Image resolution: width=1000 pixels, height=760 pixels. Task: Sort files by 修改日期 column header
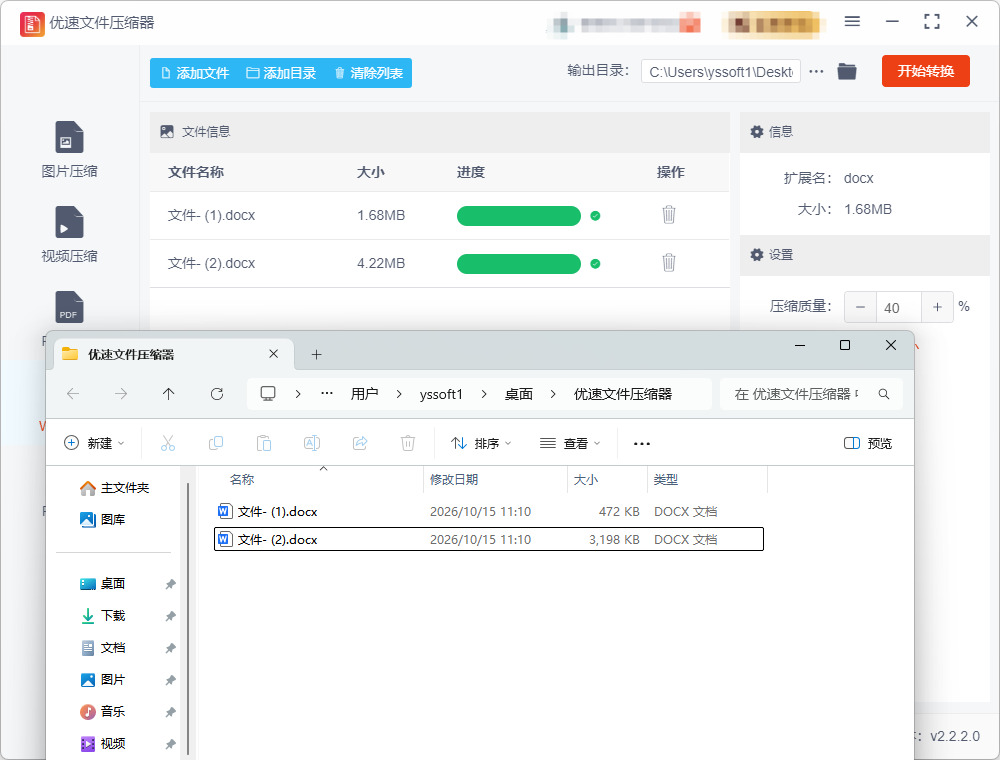tap(495, 479)
